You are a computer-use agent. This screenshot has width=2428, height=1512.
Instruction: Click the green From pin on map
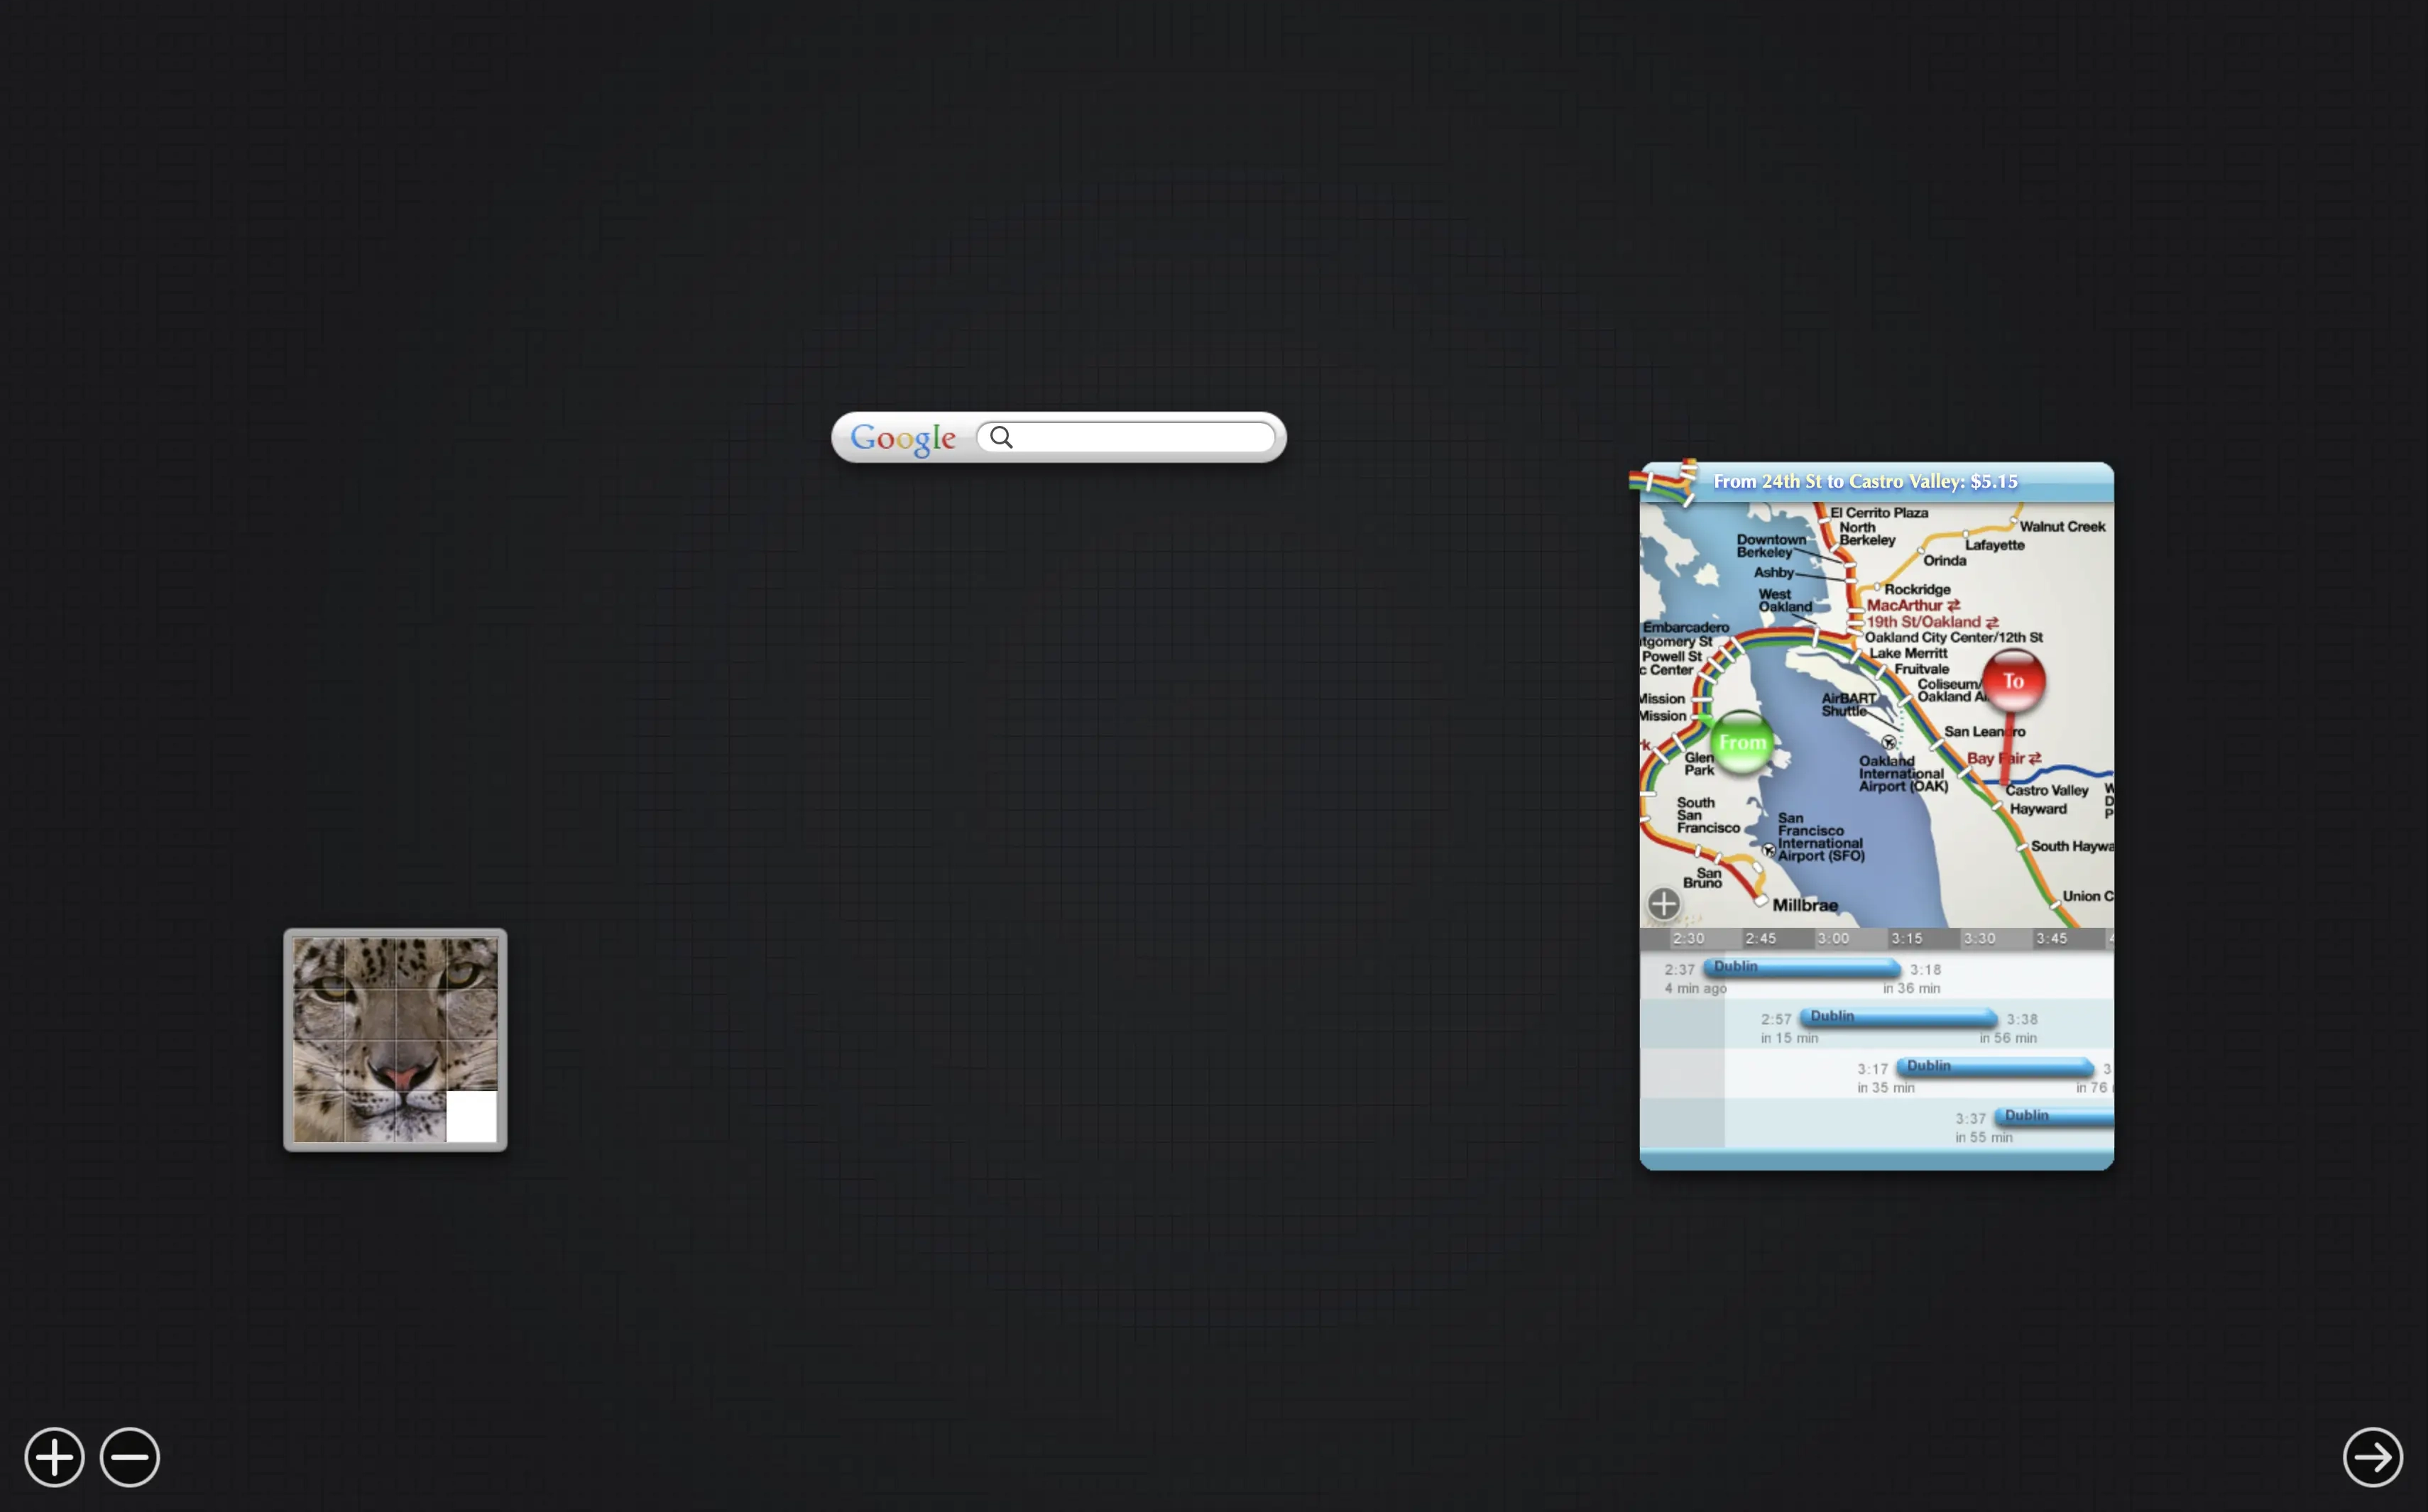point(1742,742)
